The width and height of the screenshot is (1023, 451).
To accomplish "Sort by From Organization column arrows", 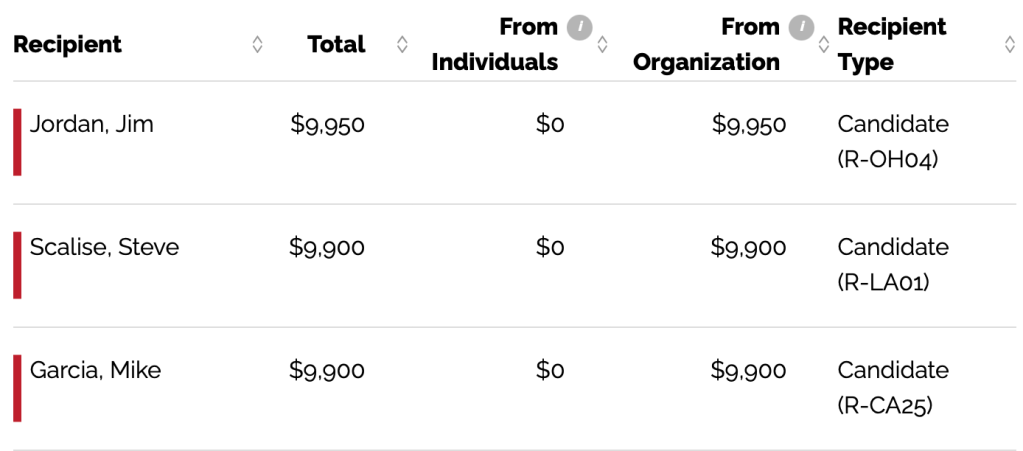I will tap(823, 44).
